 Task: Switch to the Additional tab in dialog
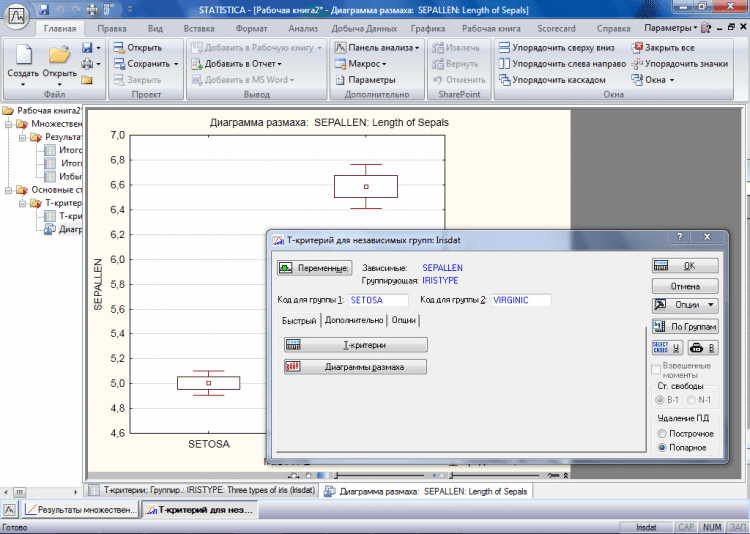point(354,320)
